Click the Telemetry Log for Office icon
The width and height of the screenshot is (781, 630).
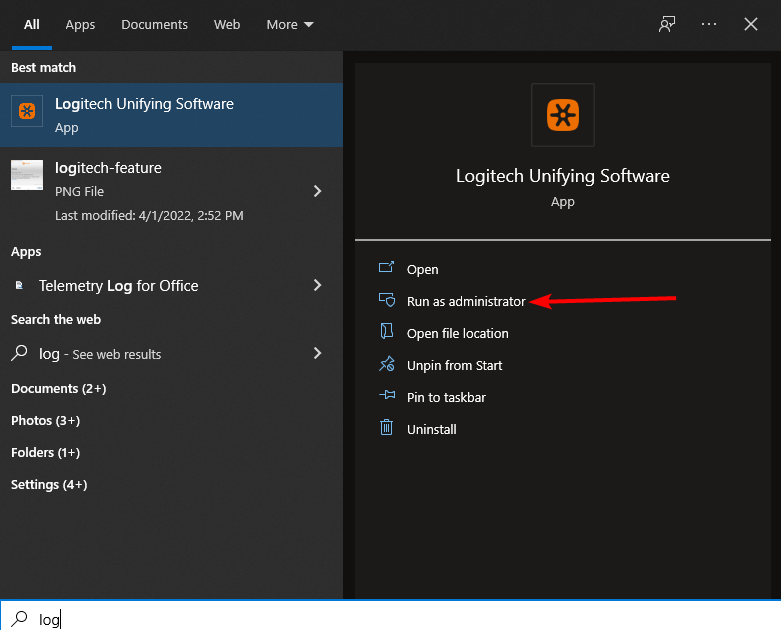coord(19,286)
